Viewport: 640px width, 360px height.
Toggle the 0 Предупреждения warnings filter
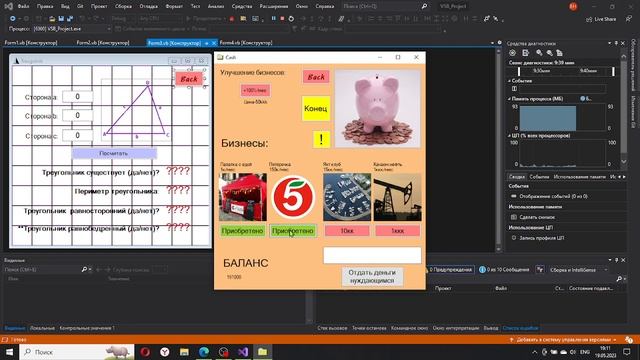click(450, 269)
